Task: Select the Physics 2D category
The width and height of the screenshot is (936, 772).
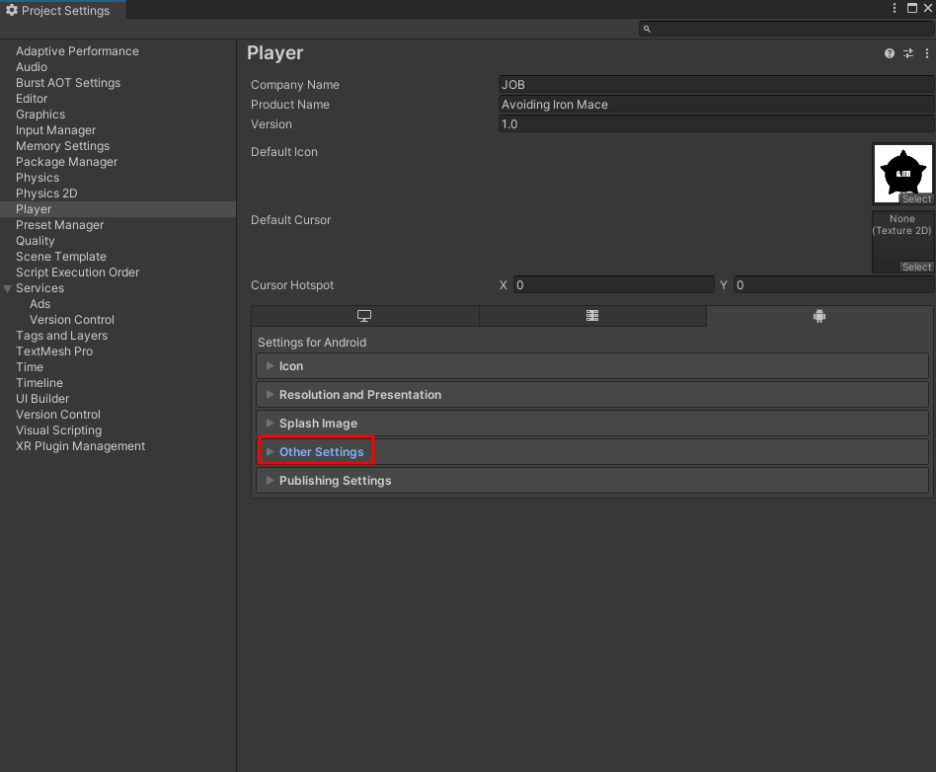Action: click(x=47, y=193)
